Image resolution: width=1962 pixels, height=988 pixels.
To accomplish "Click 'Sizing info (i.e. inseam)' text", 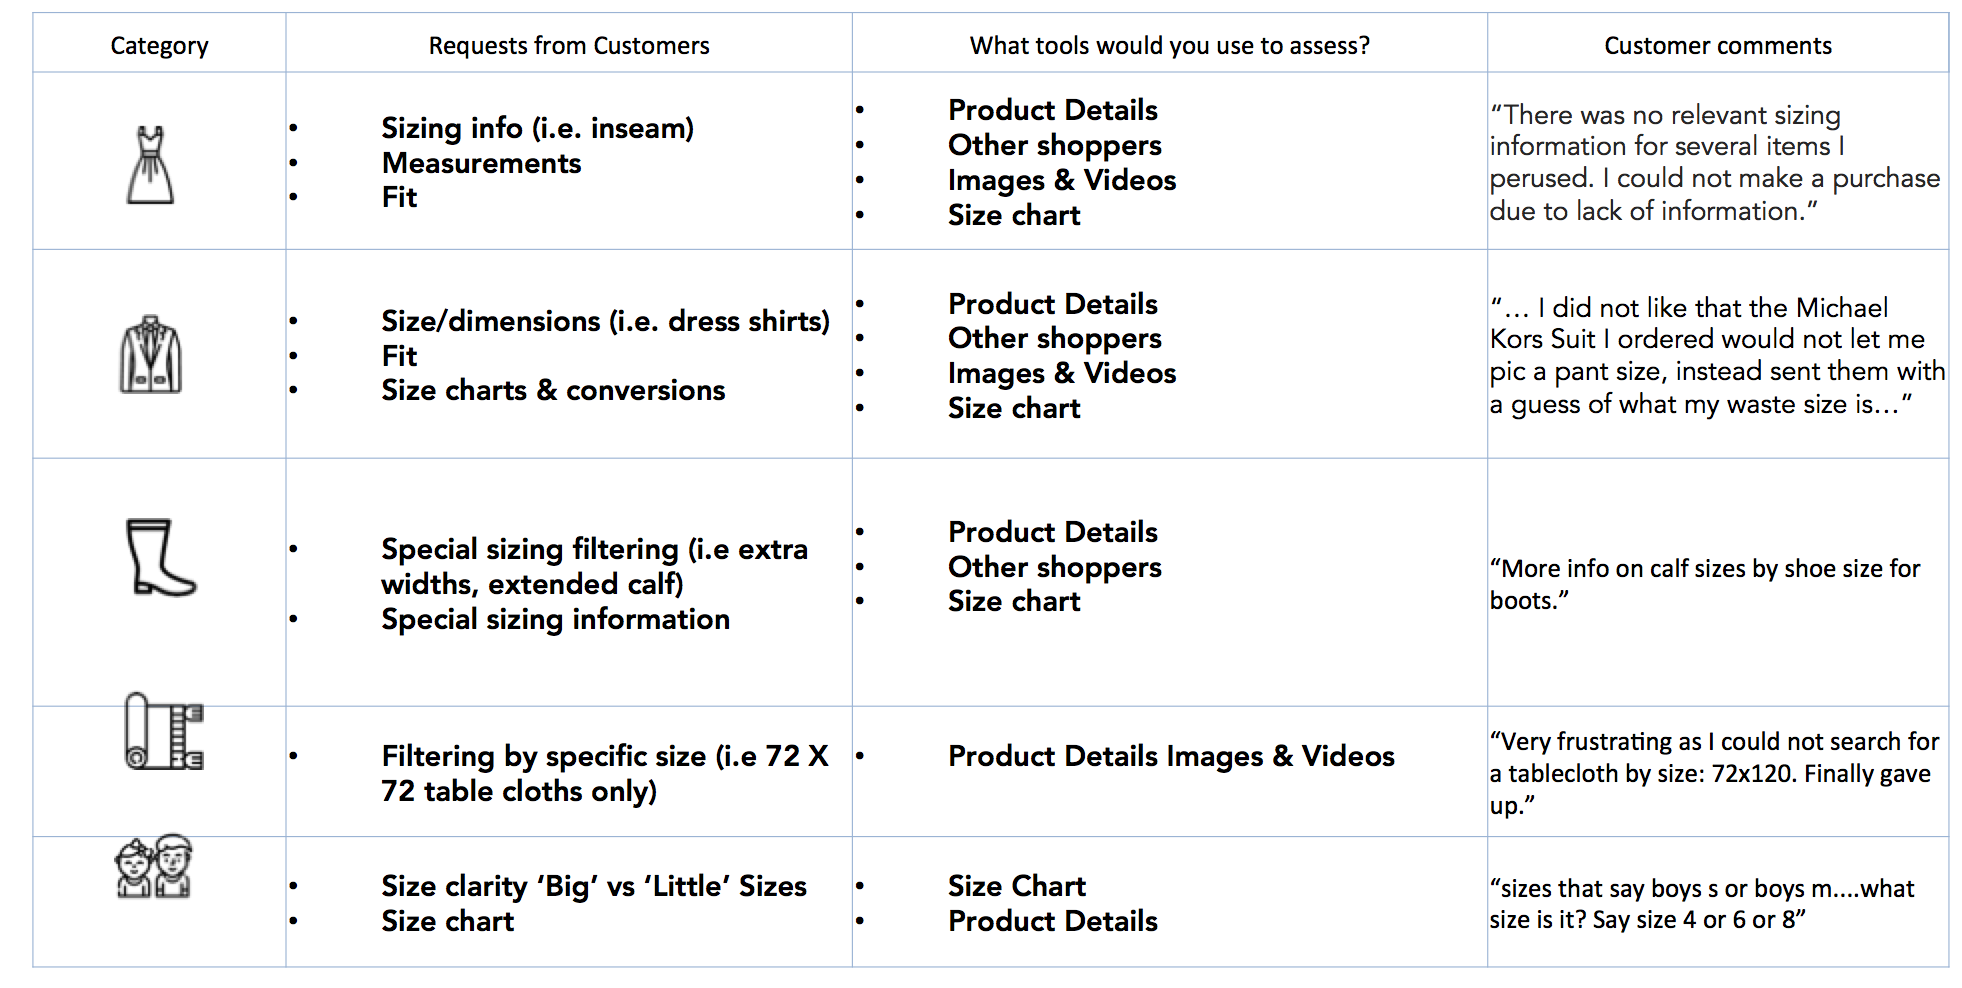I will pyautogui.click(x=537, y=128).
